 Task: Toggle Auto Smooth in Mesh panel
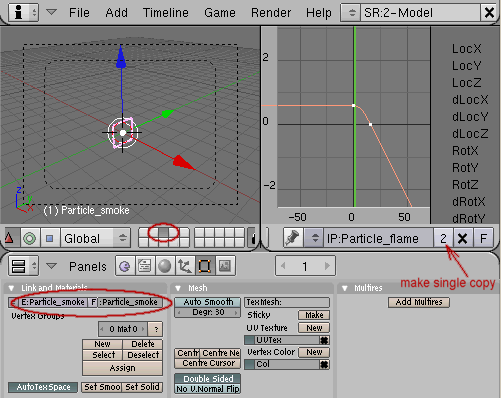pos(208,302)
